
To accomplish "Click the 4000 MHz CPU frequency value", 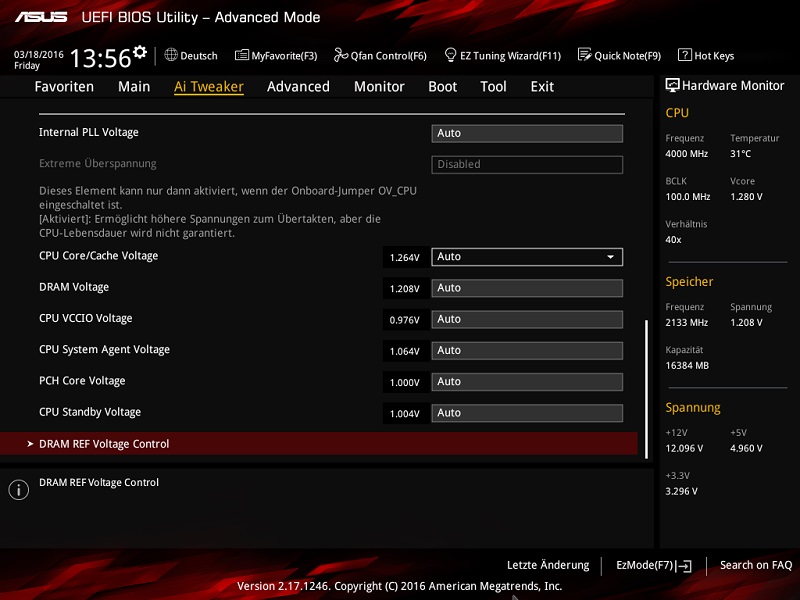I will 687,154.
